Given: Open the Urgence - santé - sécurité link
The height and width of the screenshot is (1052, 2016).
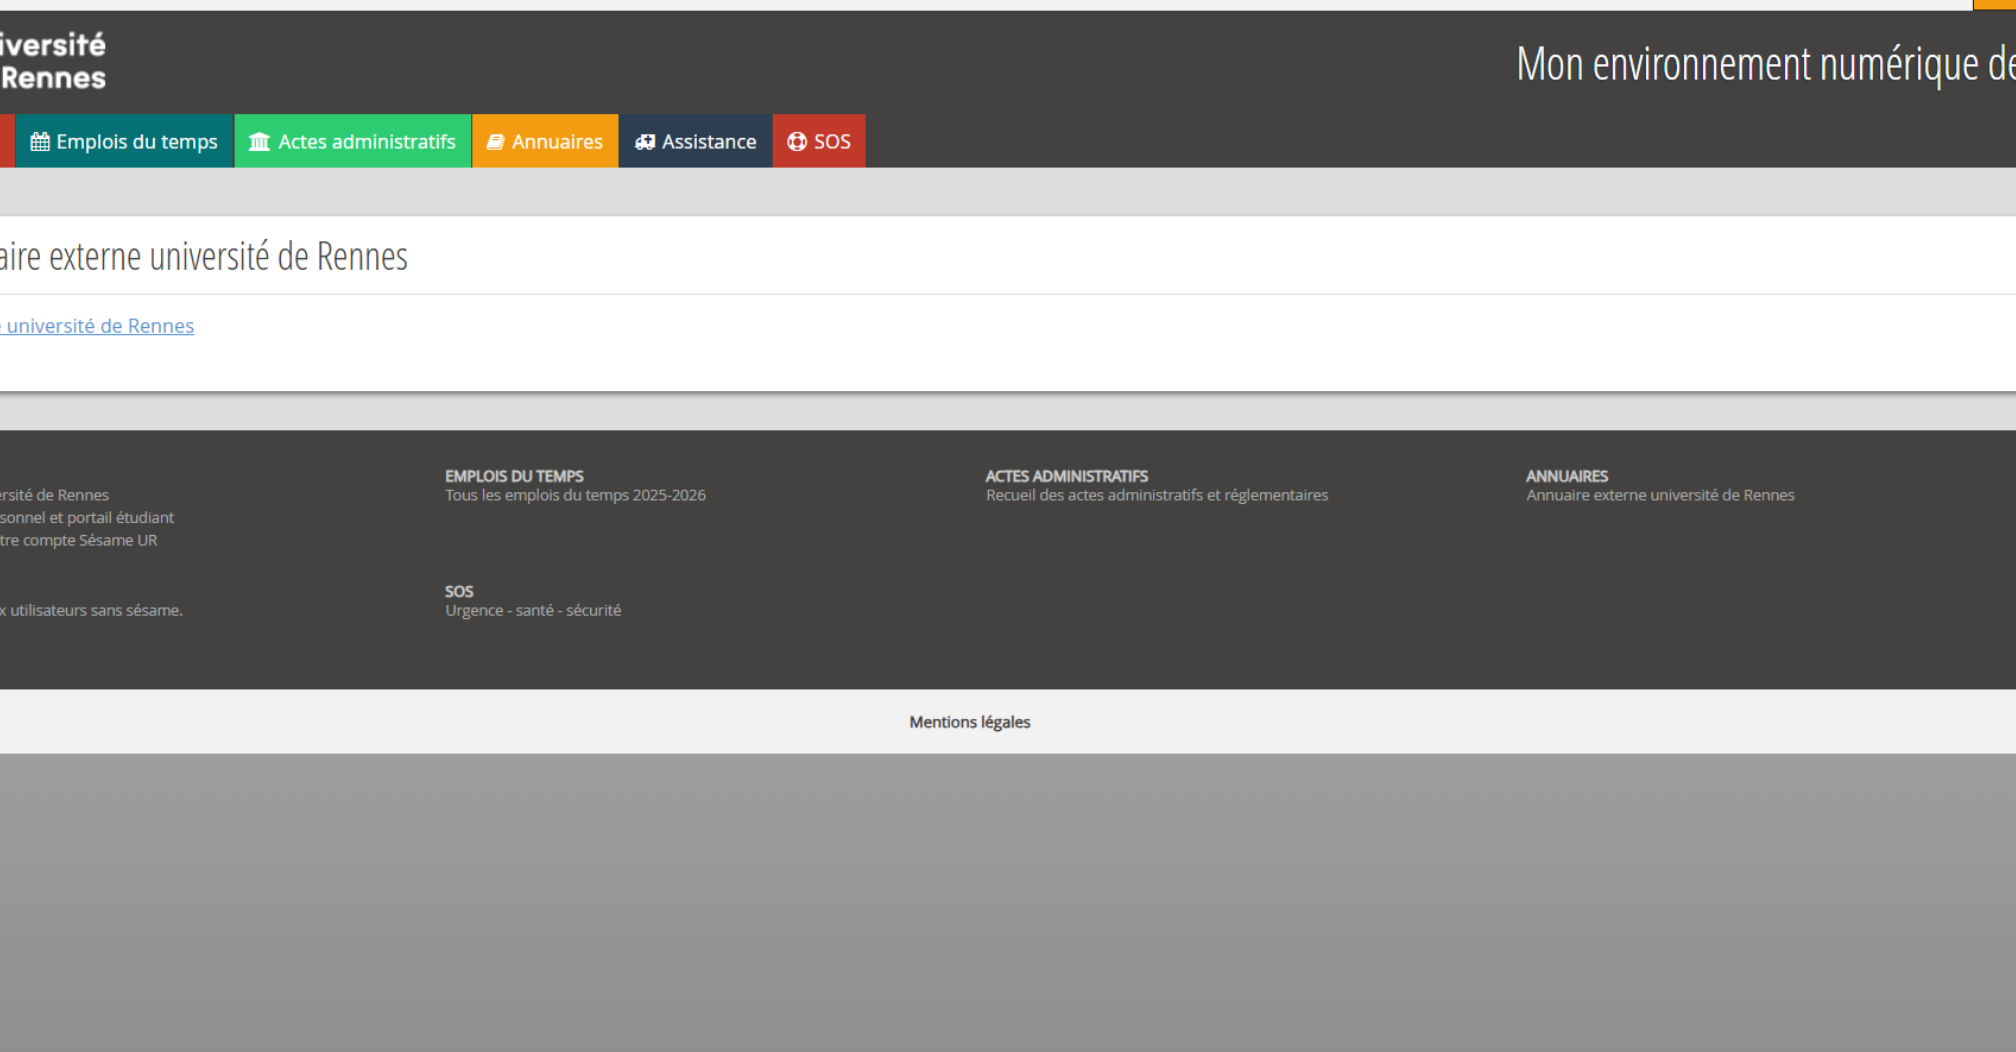Looking at the screenshot, I should (532, 610).
